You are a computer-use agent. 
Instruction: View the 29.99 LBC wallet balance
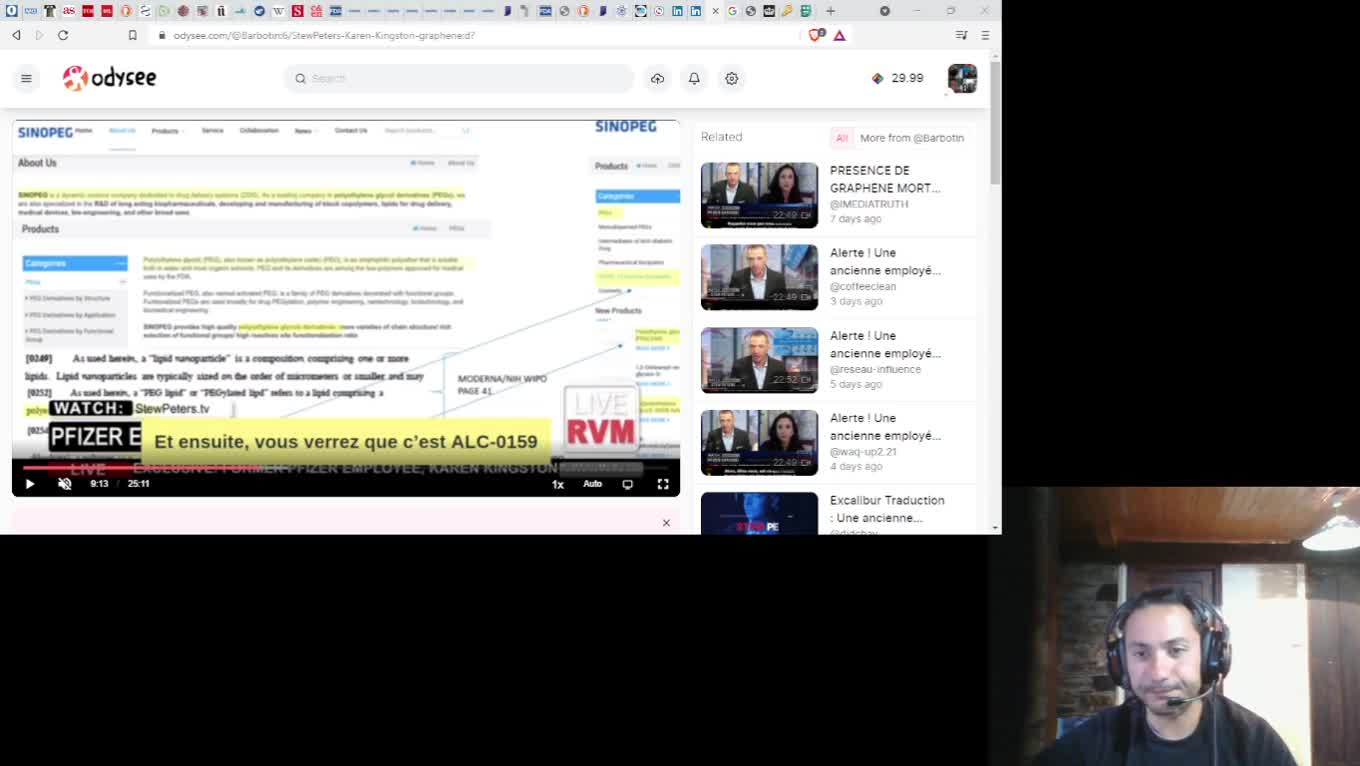[x=897, y=78]
